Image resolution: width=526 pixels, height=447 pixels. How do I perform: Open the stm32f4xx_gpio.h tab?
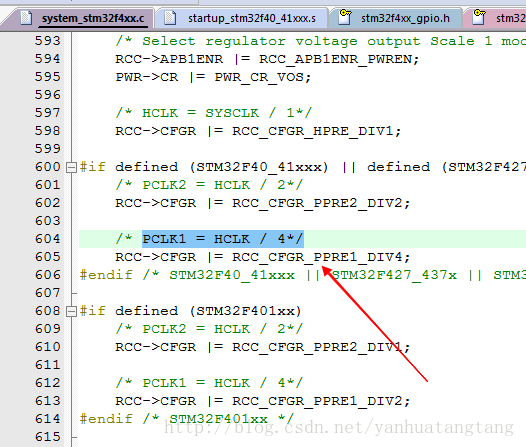(x=396, y=18)
